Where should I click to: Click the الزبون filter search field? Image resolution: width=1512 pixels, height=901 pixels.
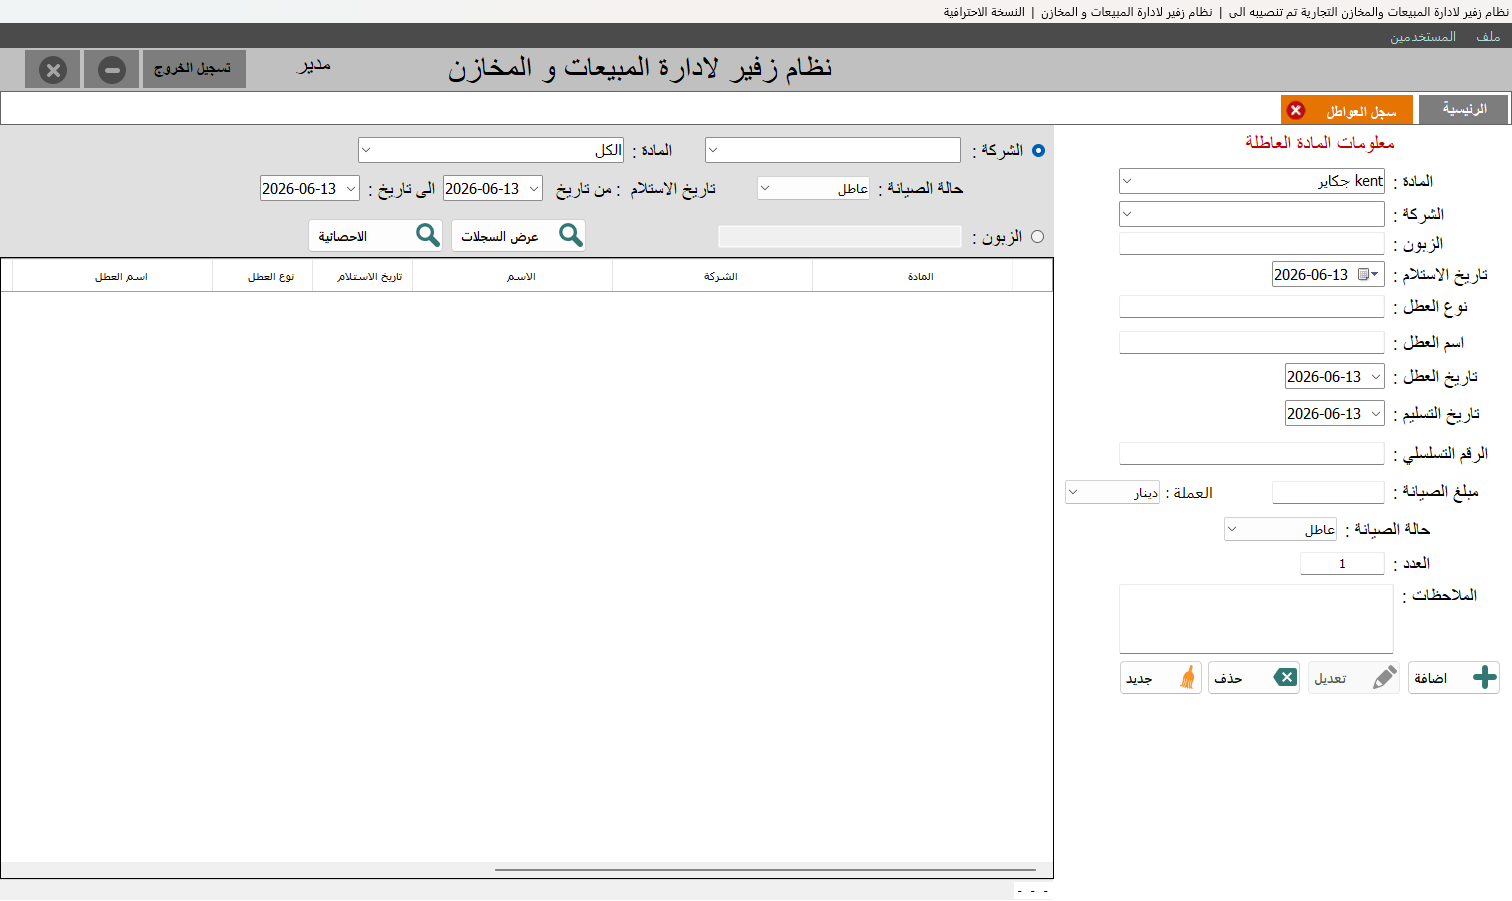pos(840,237)
